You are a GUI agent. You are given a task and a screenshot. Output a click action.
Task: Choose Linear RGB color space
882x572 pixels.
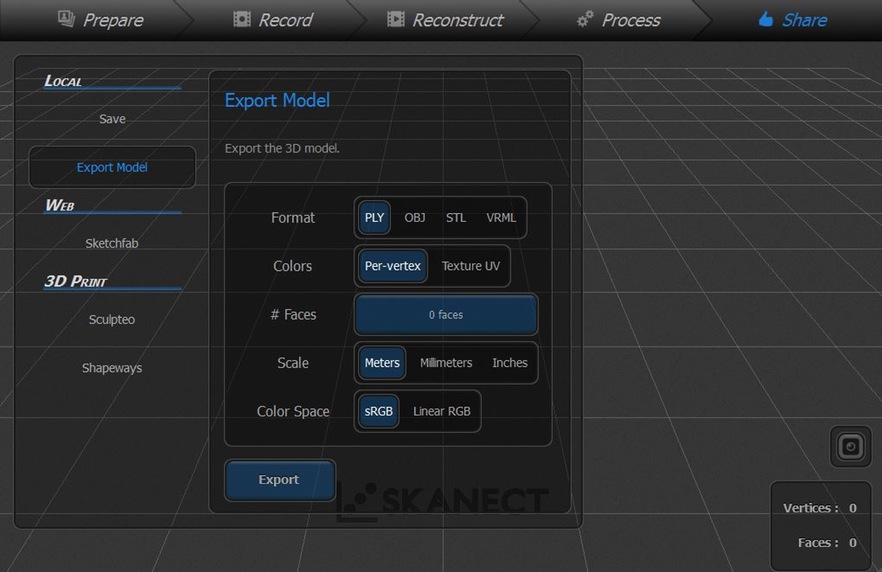tap(442, 411)
